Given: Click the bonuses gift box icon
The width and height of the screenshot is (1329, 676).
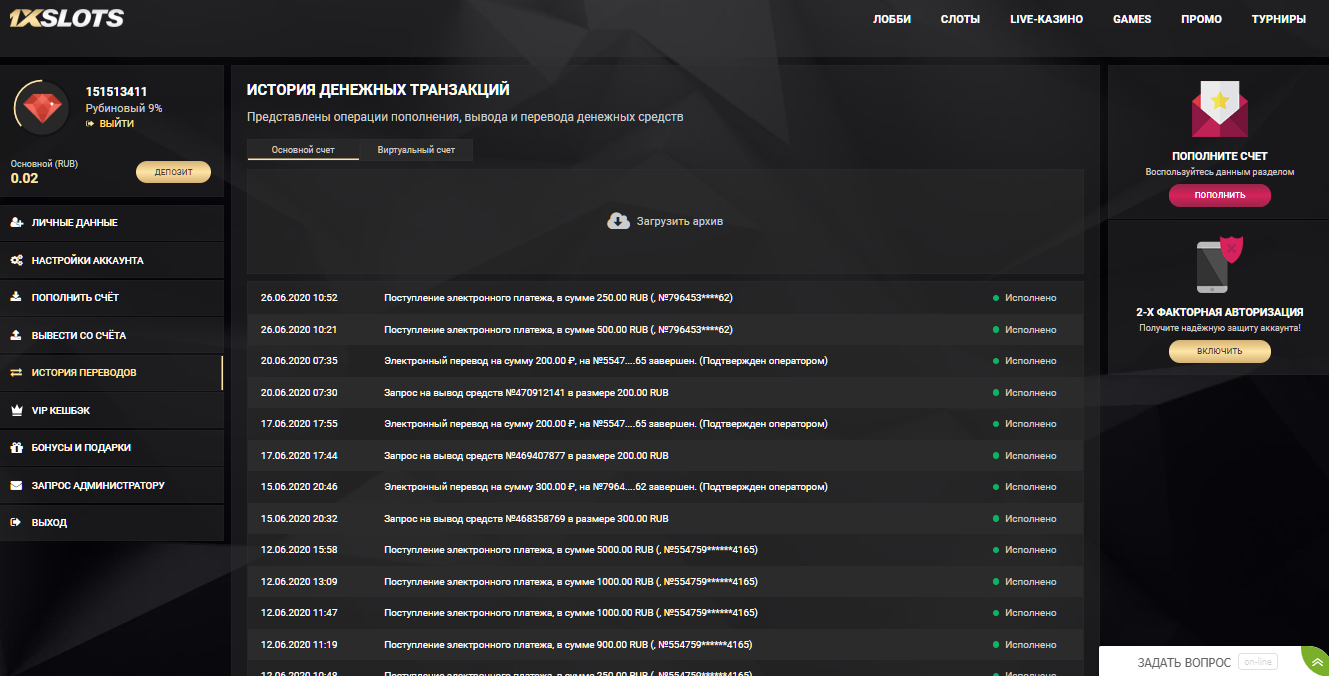Looking at the screenshot, I should pos(16,448).
